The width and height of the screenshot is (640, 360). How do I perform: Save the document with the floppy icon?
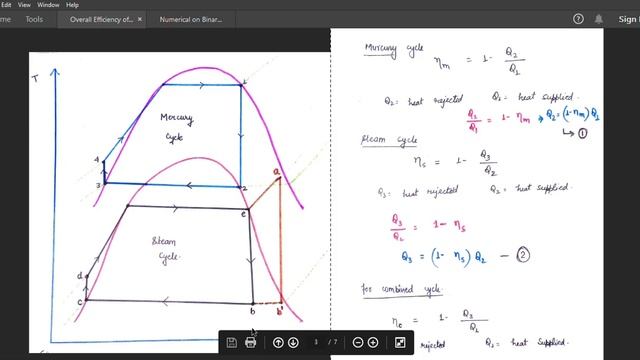[x=231, y=342]
